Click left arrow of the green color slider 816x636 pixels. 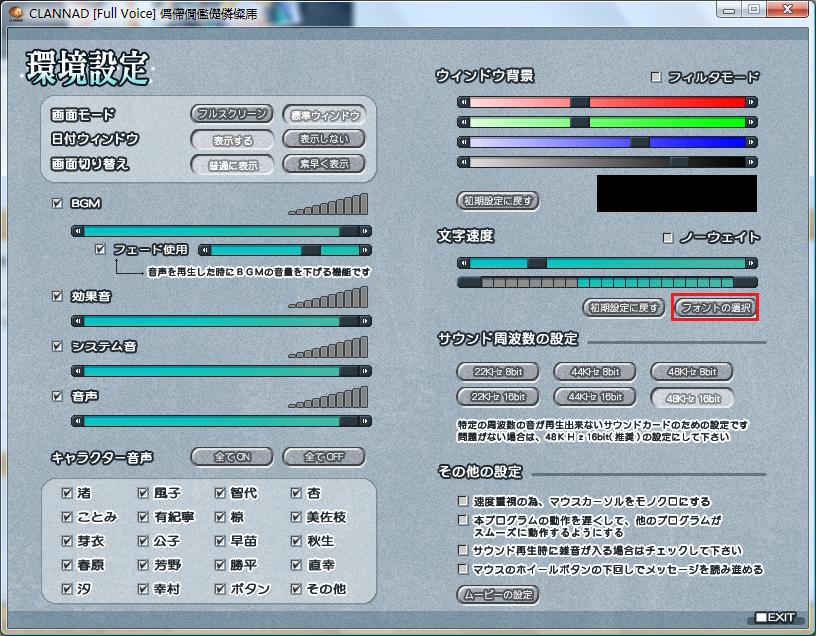pos(464,122)
